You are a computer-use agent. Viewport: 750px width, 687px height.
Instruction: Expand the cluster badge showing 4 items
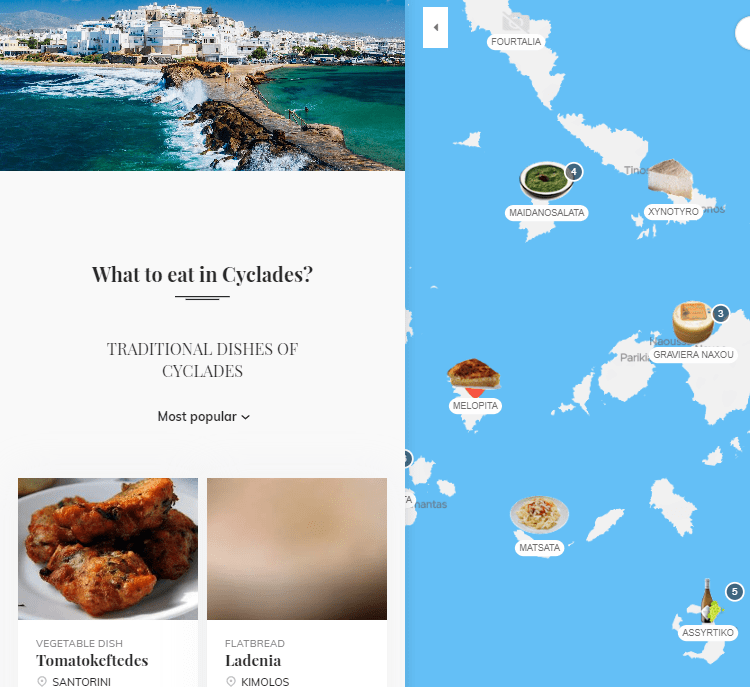coord(574,171)
